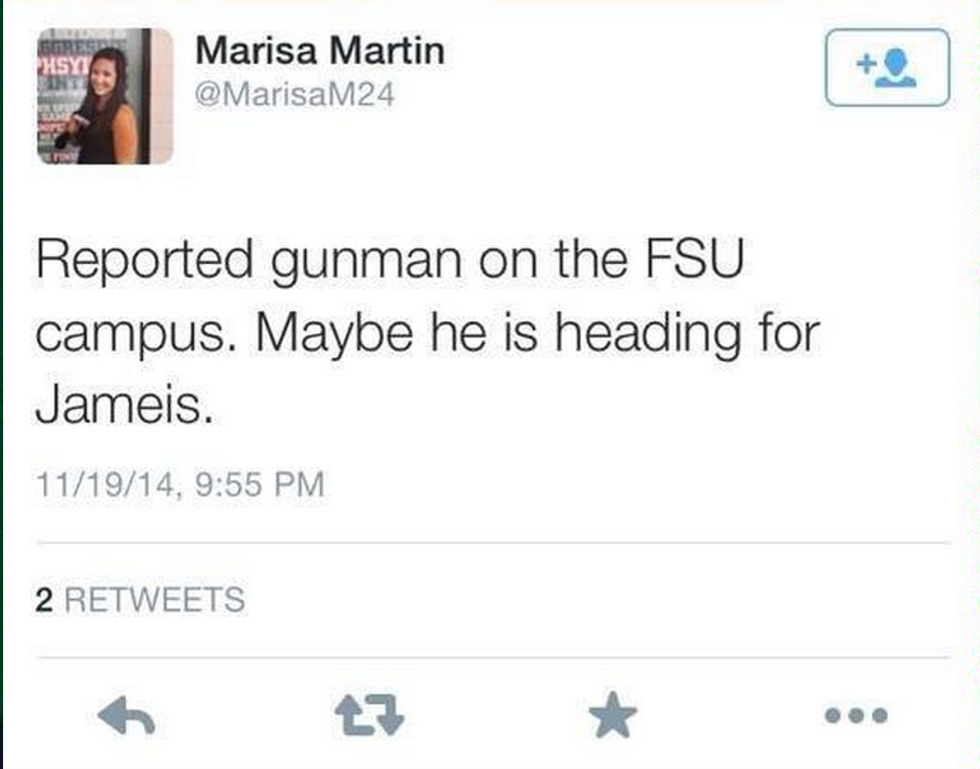Image resolution: width=980 pixels, height=769 pixels.
Task: Favorite the tweet with the star
Action: click(612, 714)
